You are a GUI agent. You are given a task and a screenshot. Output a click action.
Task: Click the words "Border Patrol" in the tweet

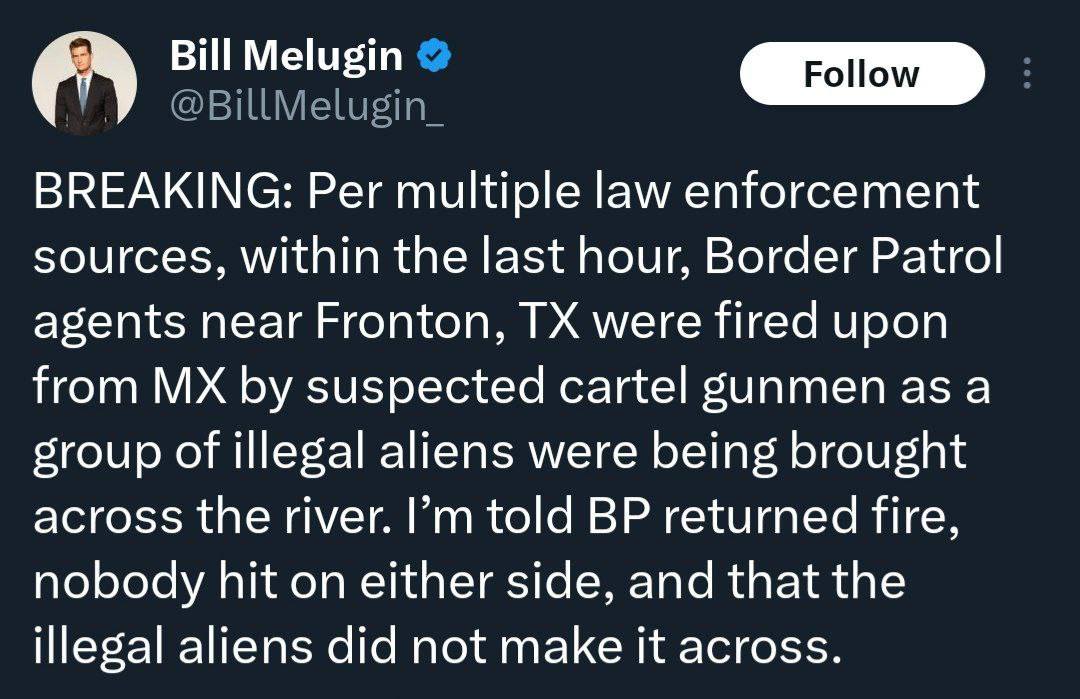[853, 256]
